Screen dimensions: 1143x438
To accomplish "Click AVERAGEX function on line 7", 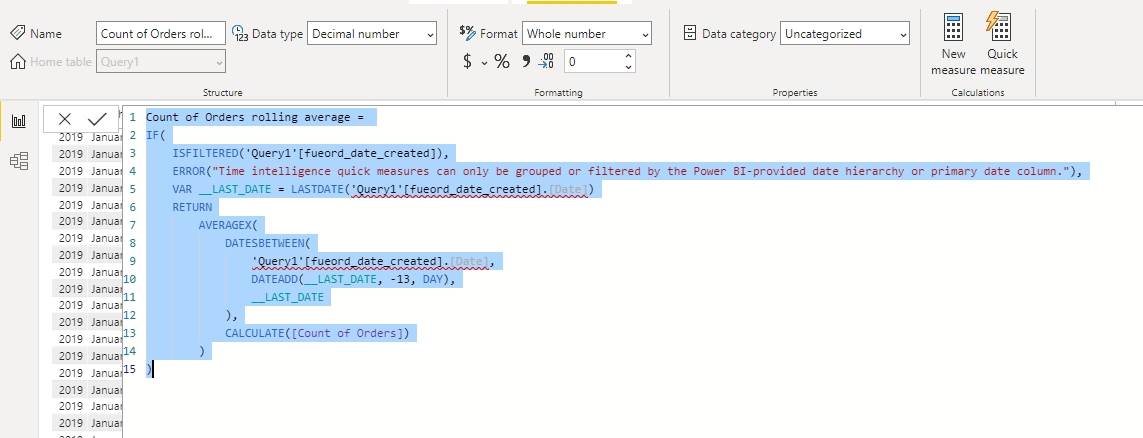I will pos(225,225).
